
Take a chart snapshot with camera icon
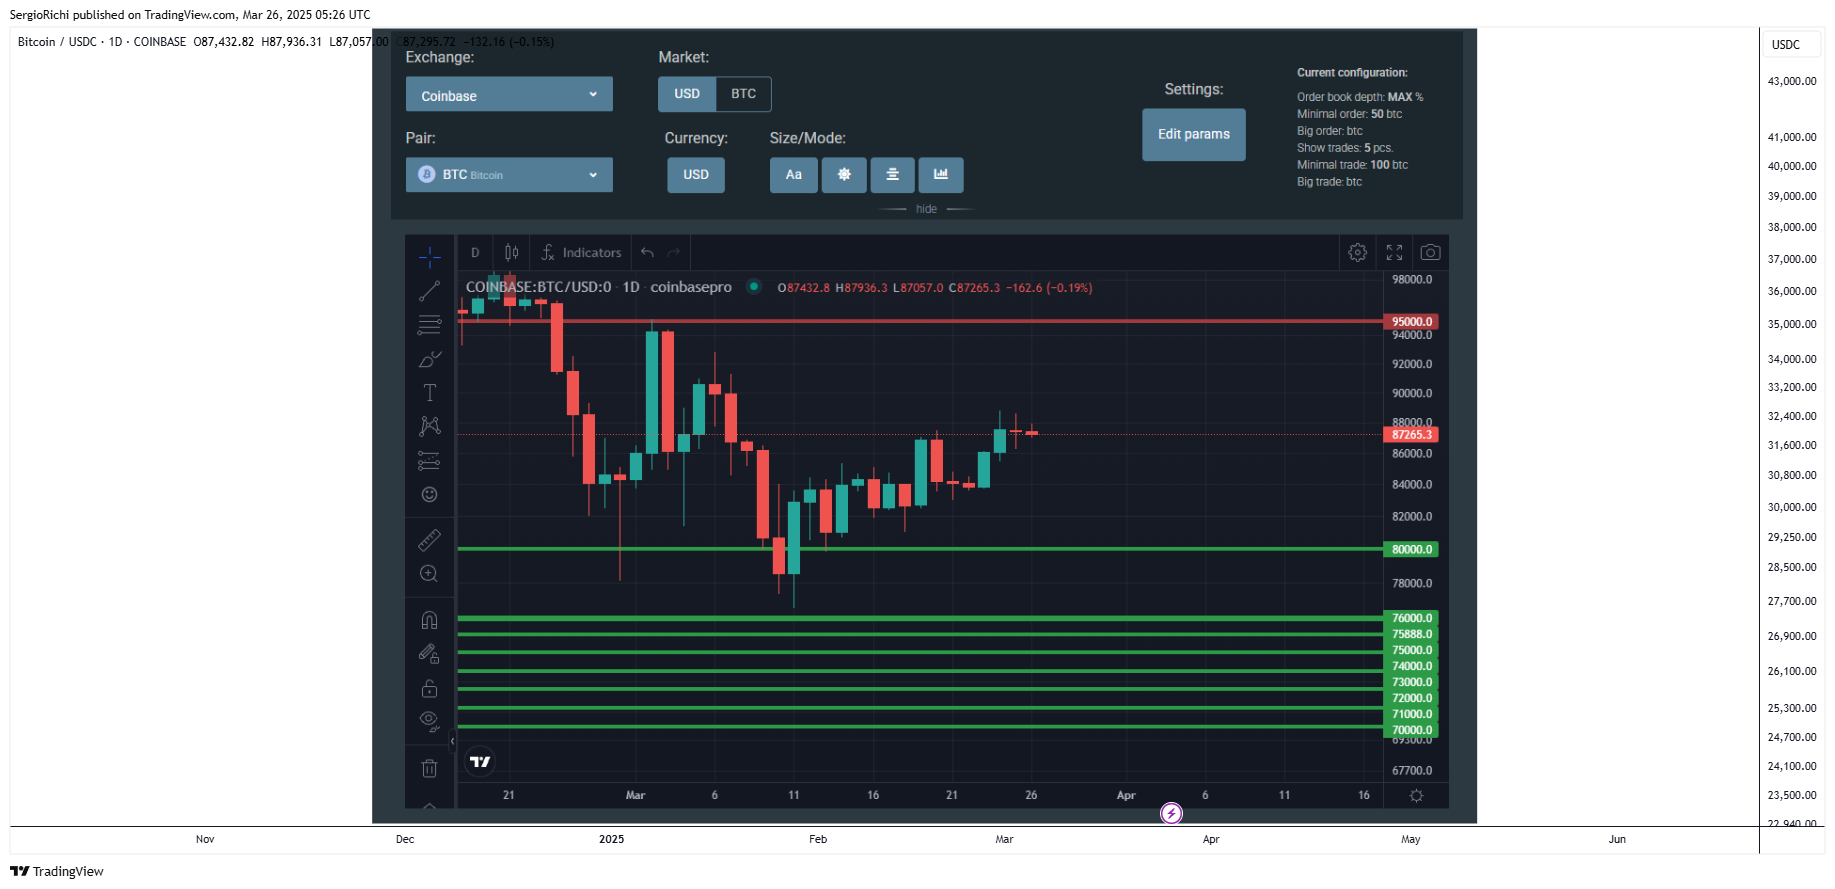(1431, 253)
